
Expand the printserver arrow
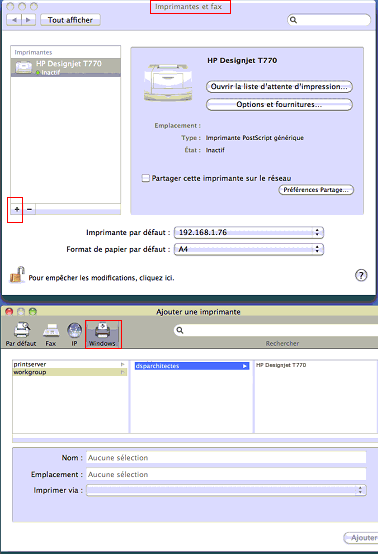click(x=123, y=364)
